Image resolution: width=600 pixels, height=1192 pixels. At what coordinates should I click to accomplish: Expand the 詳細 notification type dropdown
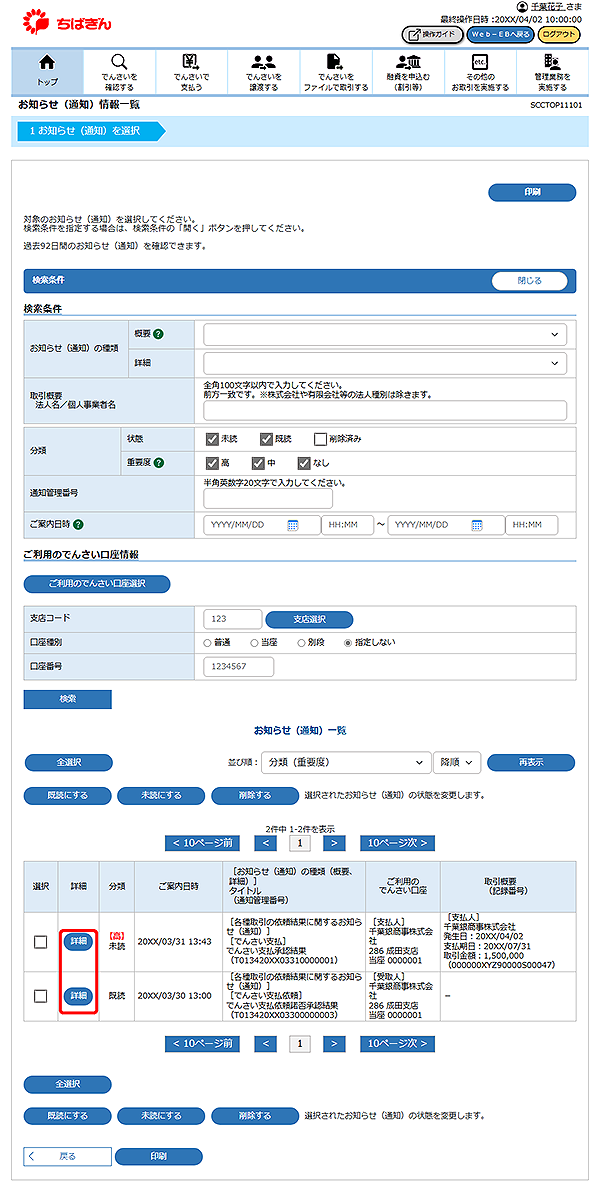[x=385, y=363]
